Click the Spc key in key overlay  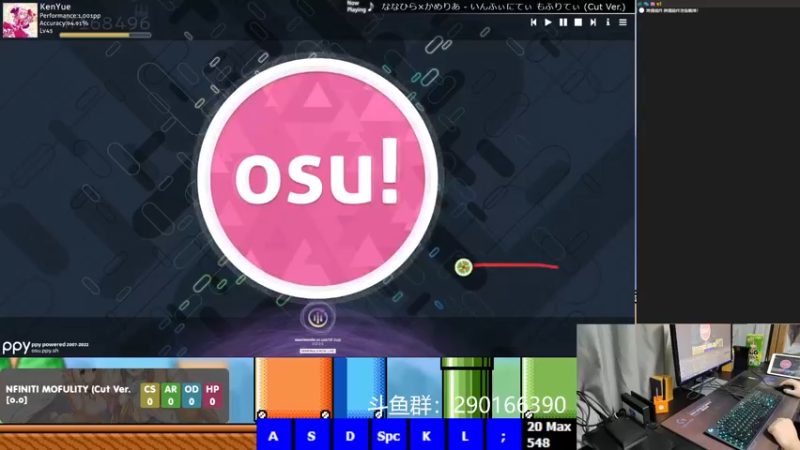388,436
